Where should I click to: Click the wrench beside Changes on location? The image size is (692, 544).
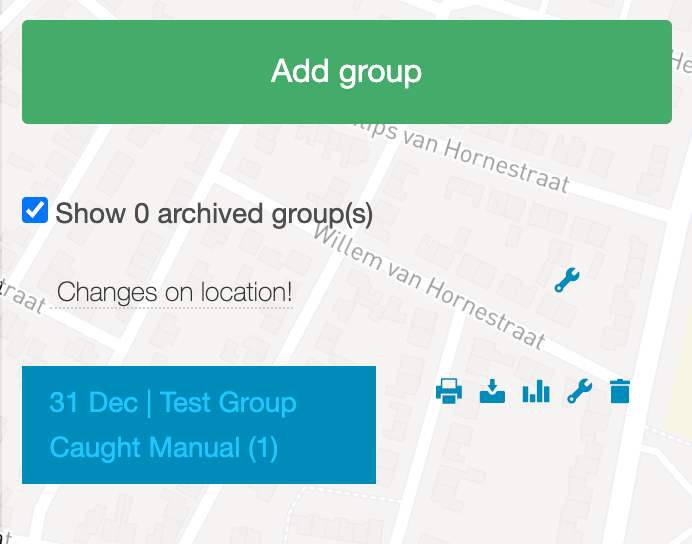(x=567, y=280)
